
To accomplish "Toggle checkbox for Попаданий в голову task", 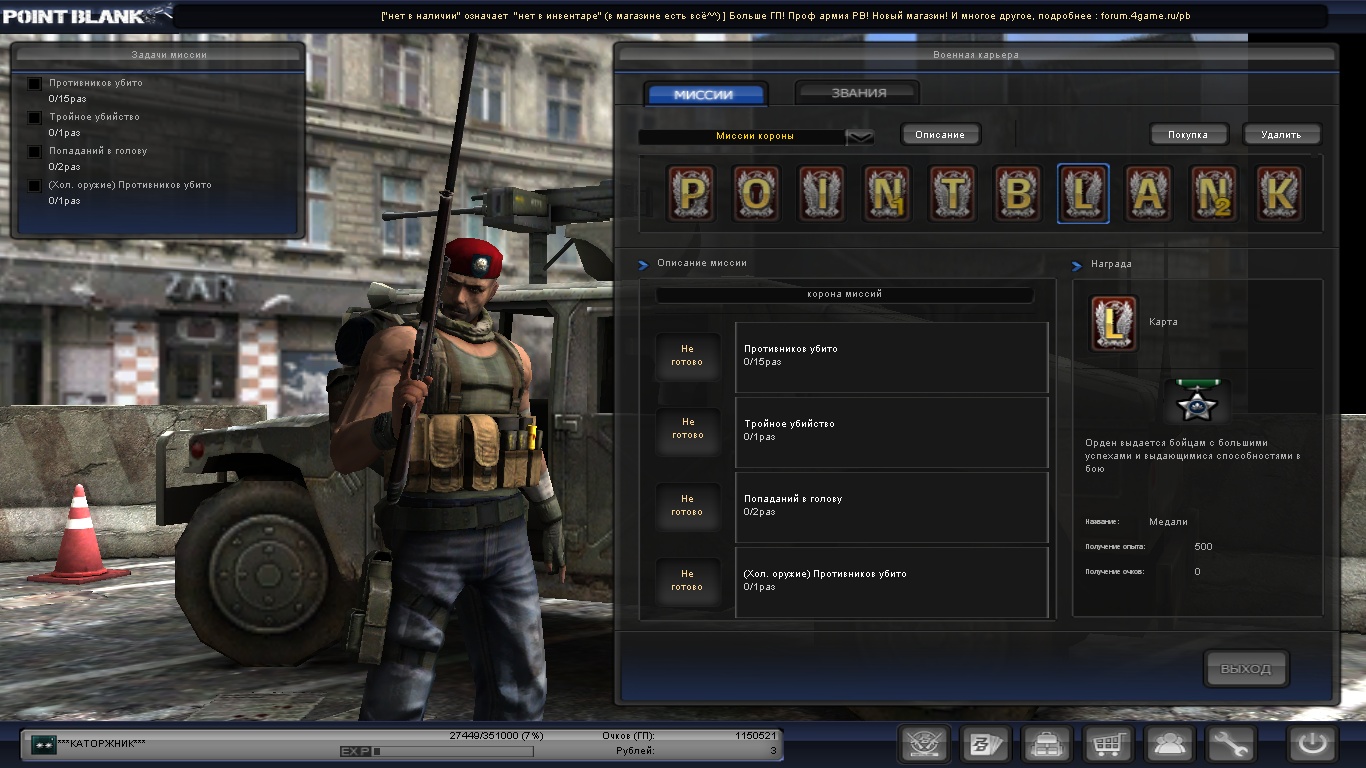I will point(35,152).
